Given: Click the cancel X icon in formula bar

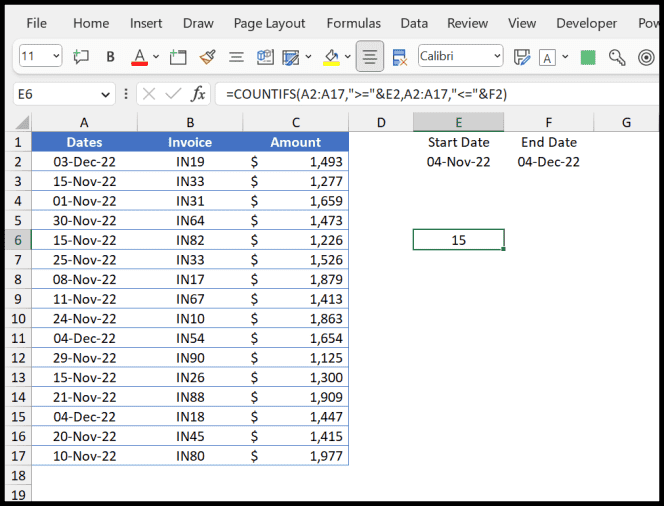Looking at the screenshot, I should coord(149,94).
